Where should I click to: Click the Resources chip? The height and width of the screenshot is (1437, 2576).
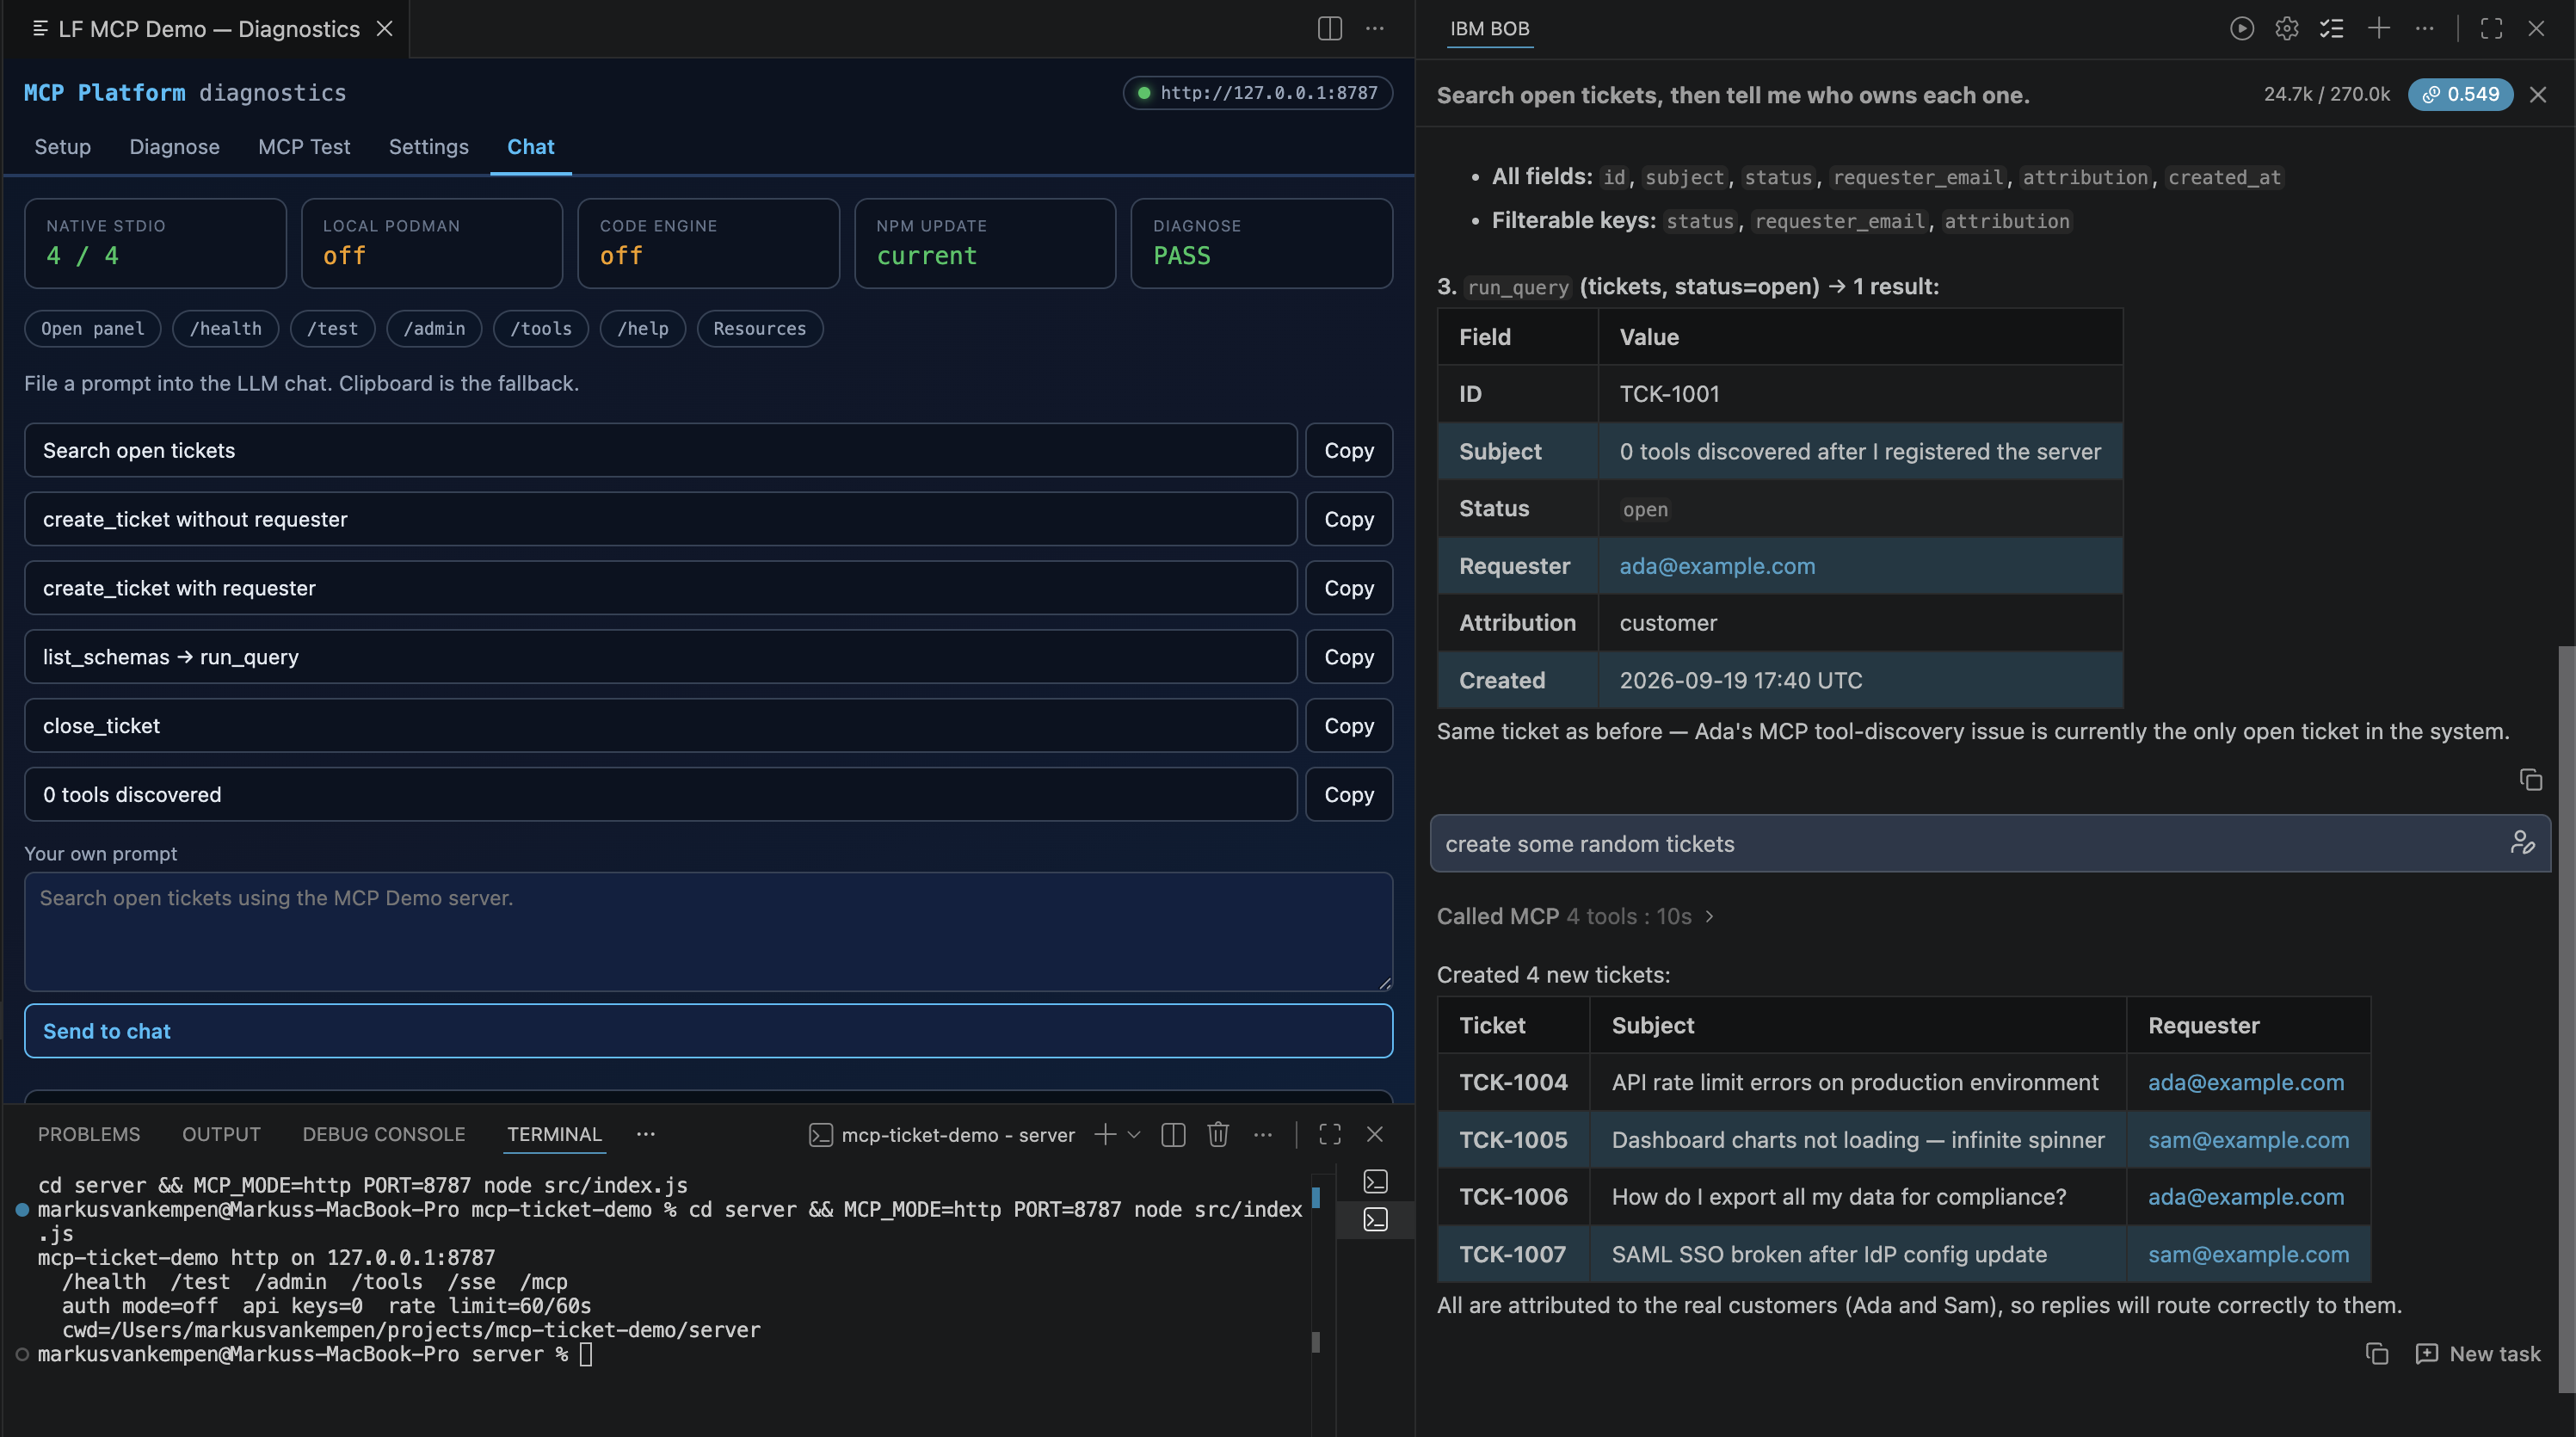pyautogui.click(x=759, y=329)
